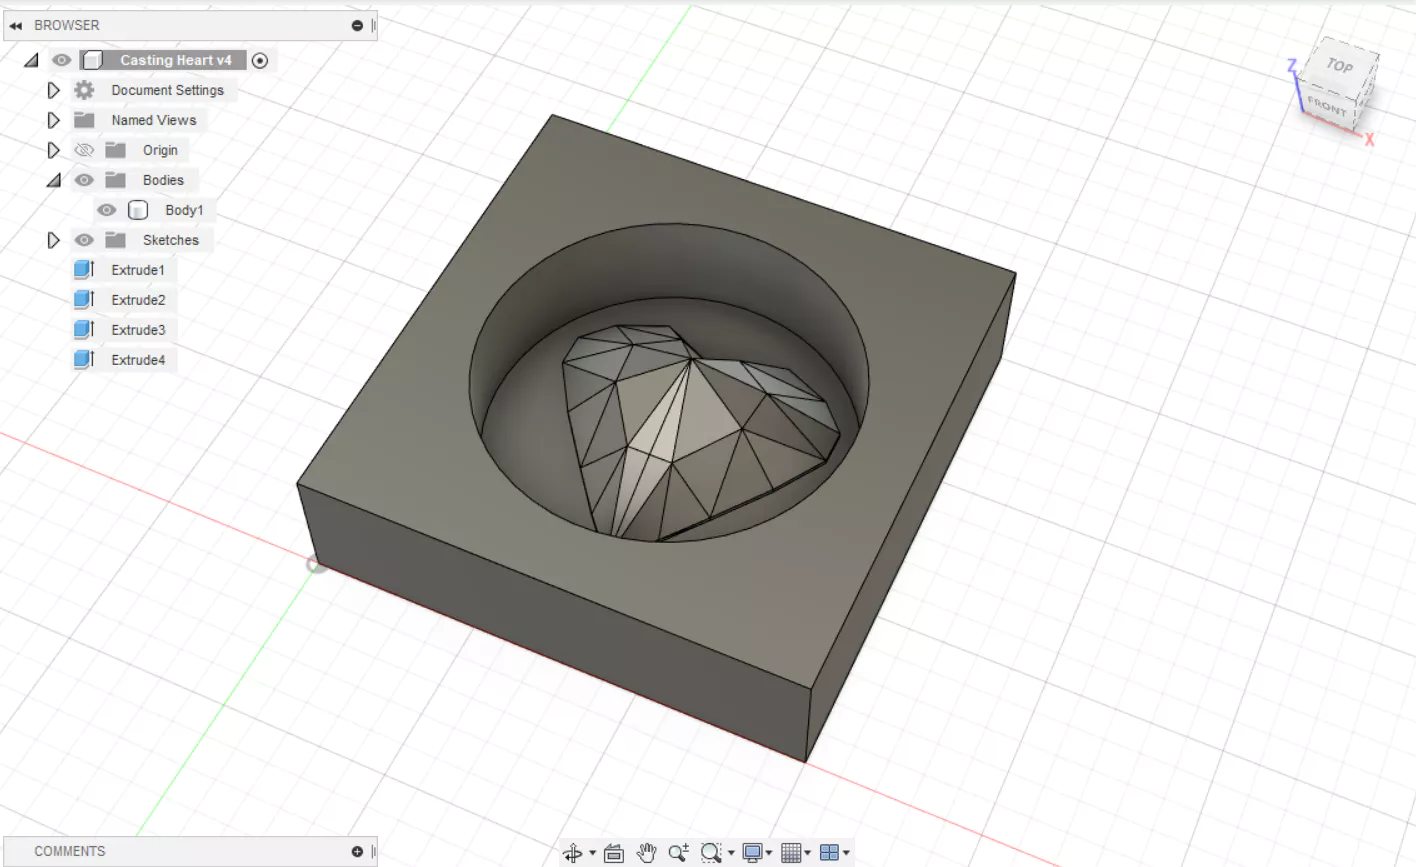Image resolution: width=1416 pixels, height=867 pixels.
Task: Click the FRONT face of the ViewCube
Action: pyautogui.click(x=1327, y=105)
